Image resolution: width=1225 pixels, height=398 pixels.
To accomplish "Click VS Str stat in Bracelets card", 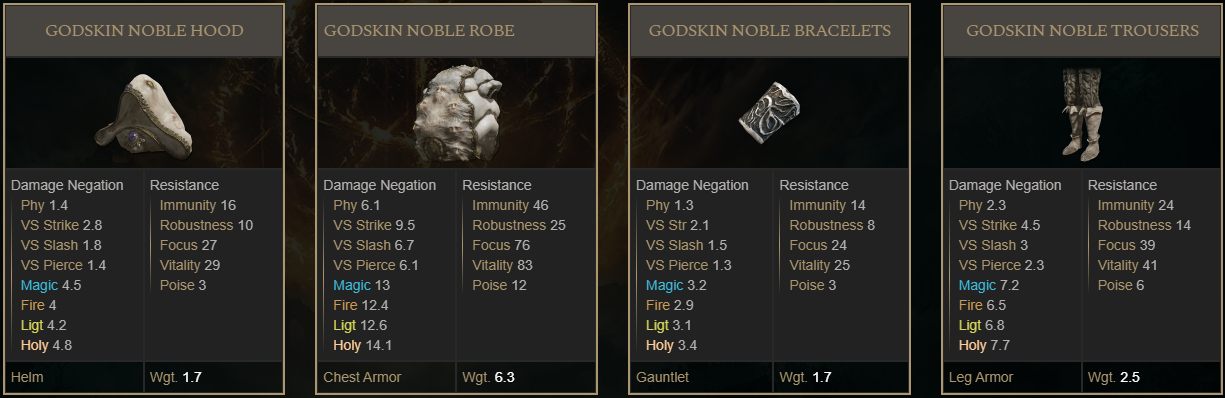I will (x=665, y=225).
